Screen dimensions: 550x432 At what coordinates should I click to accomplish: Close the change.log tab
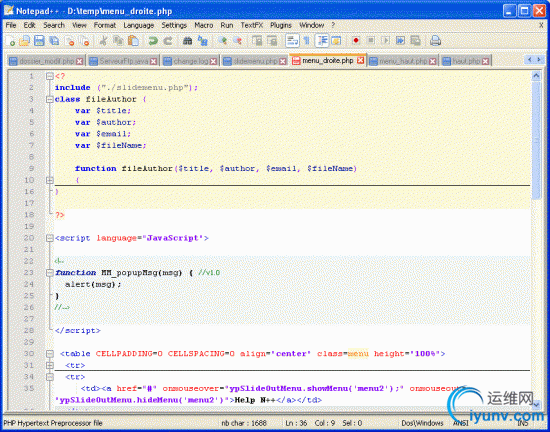coord(213,61)
